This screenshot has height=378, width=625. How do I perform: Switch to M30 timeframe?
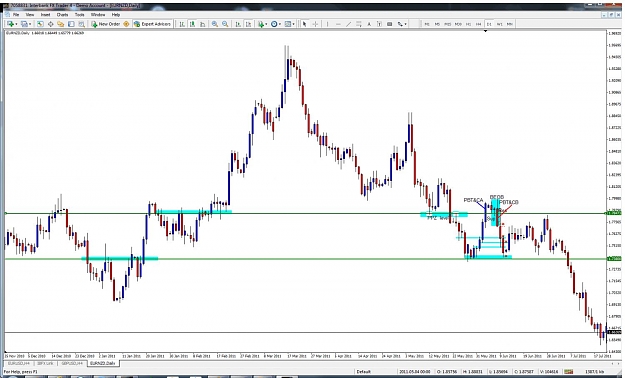pos(458,24)
